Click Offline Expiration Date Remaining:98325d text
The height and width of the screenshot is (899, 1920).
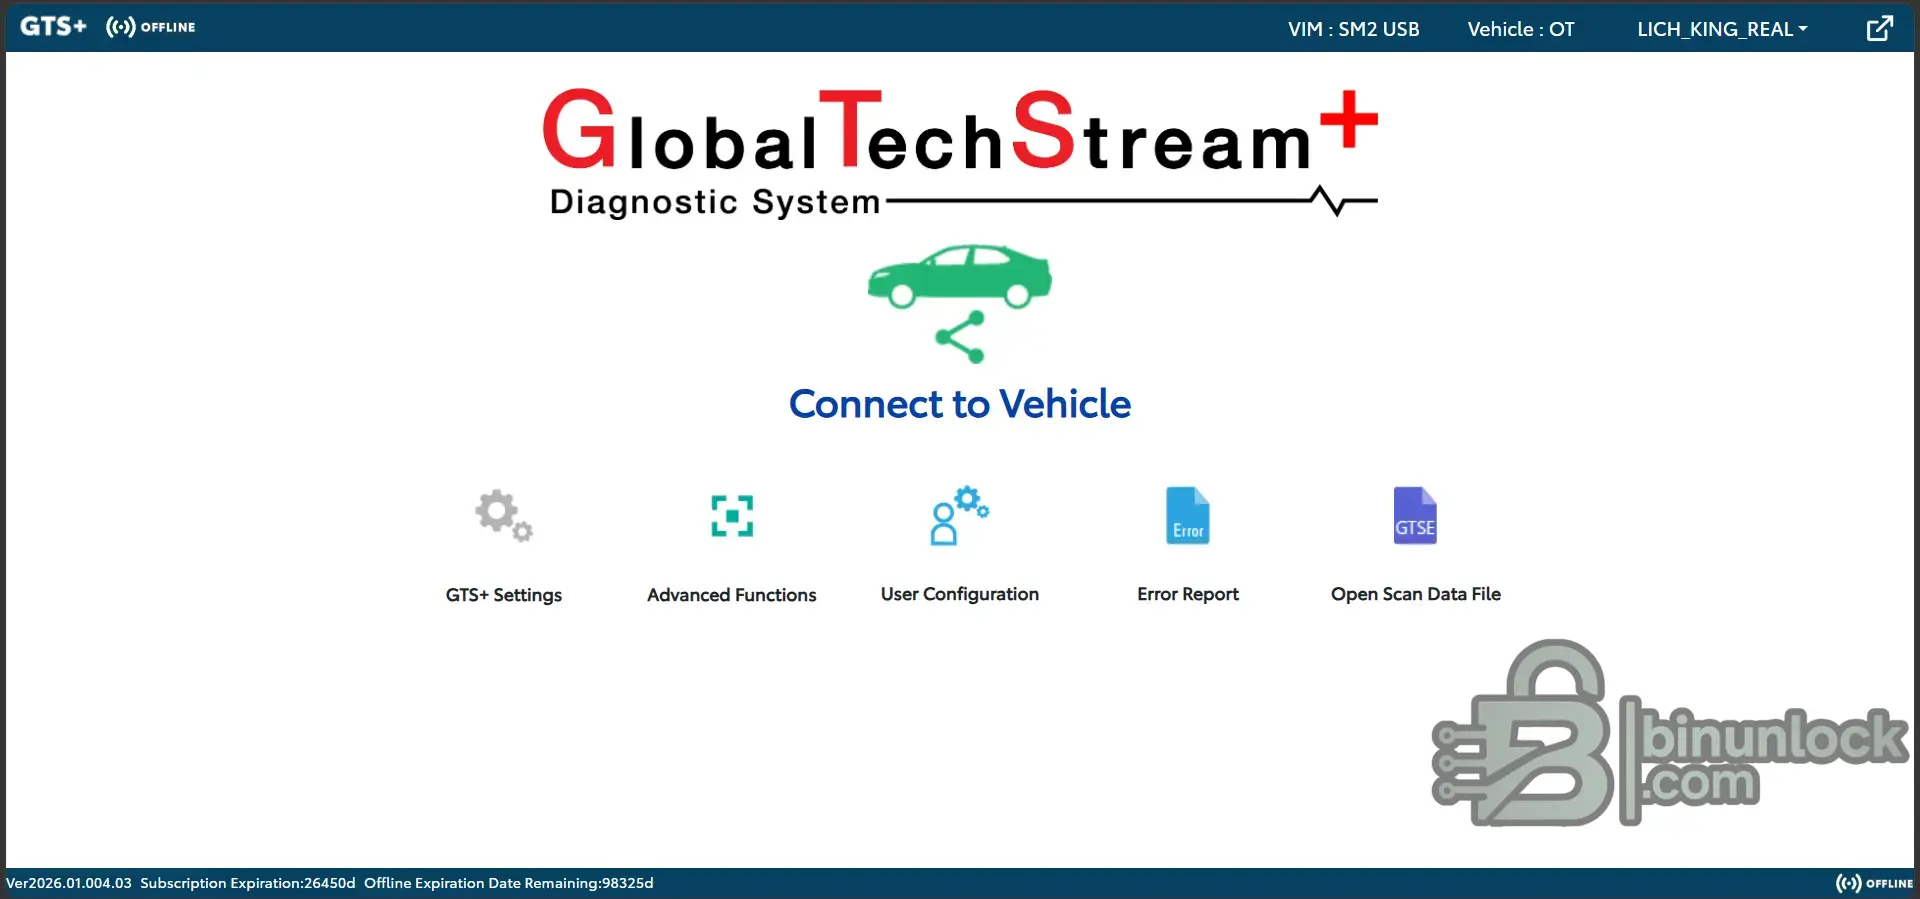click(x=509, y=883)
